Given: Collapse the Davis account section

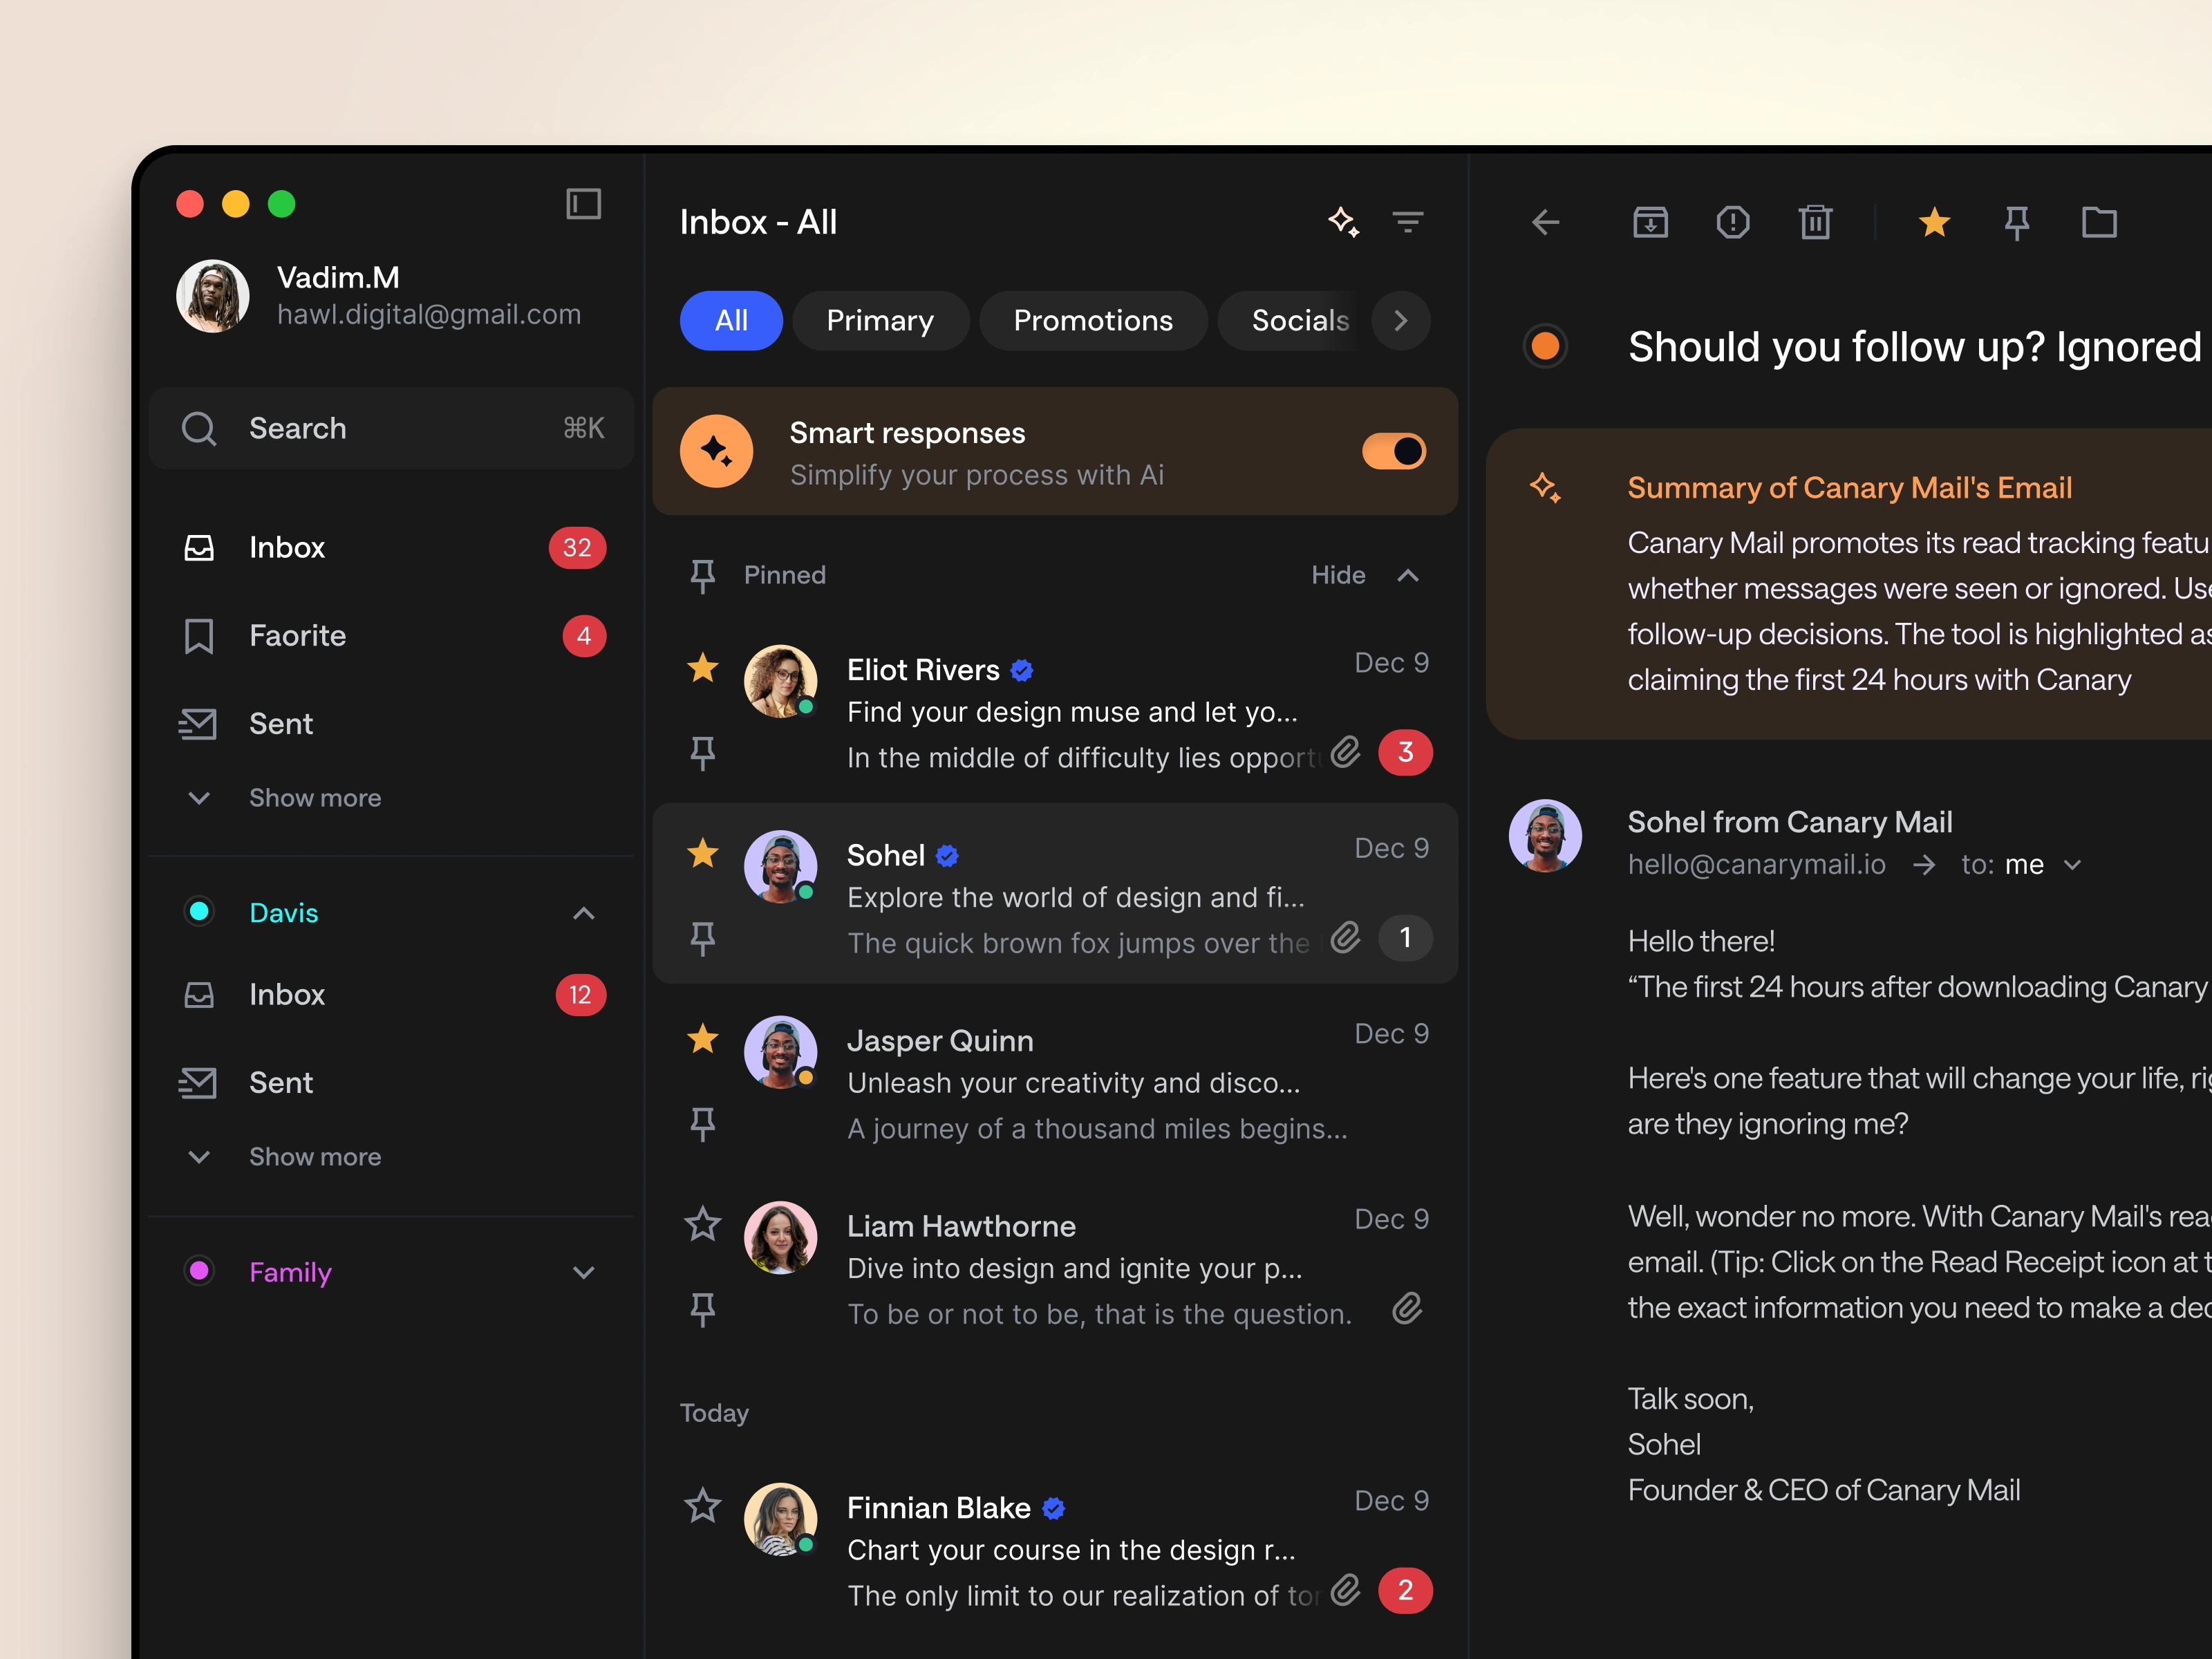Looking at the screenshot, I should [x=584, y=913].
